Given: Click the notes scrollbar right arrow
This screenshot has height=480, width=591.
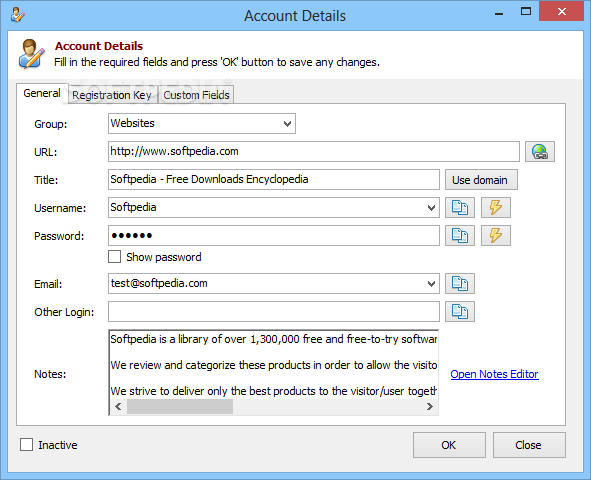Looking at the screenshot, I should (x=430, y=407).
